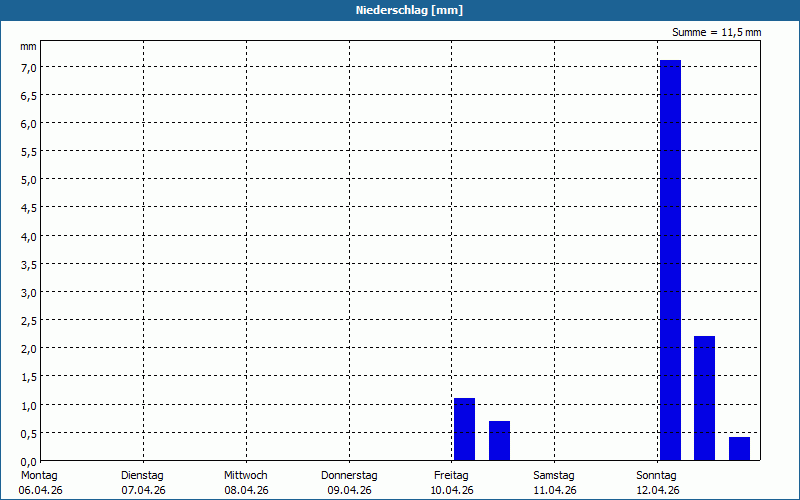800x500 pixels.
Task: Click the date 11.04.26
Action: (x=555, y=491)
